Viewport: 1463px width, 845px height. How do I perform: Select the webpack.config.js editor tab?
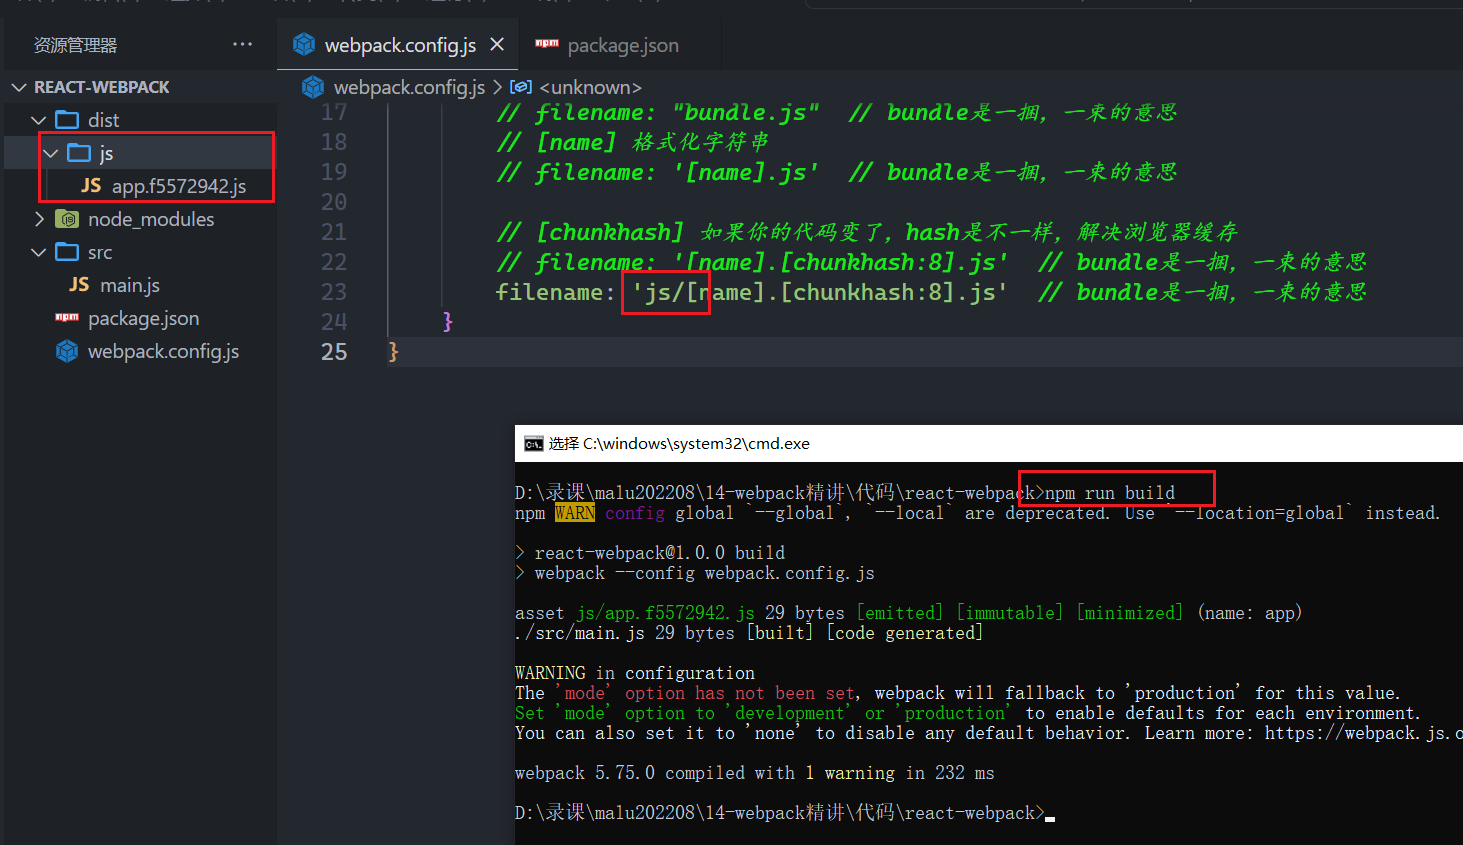(400, 45)
